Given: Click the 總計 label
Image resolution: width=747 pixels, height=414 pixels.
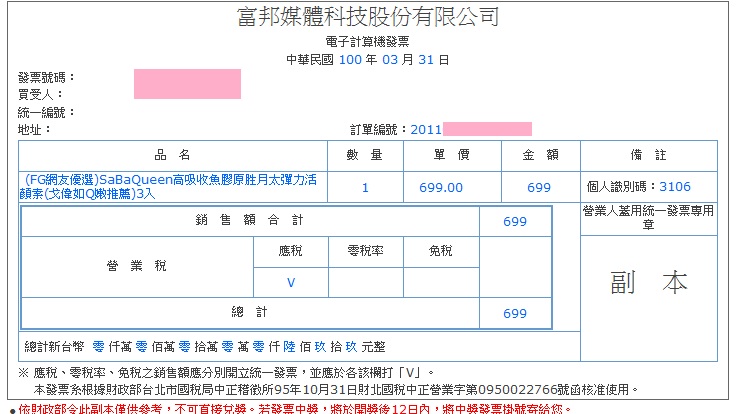Looking at the screenshot, I should (250, 312).
